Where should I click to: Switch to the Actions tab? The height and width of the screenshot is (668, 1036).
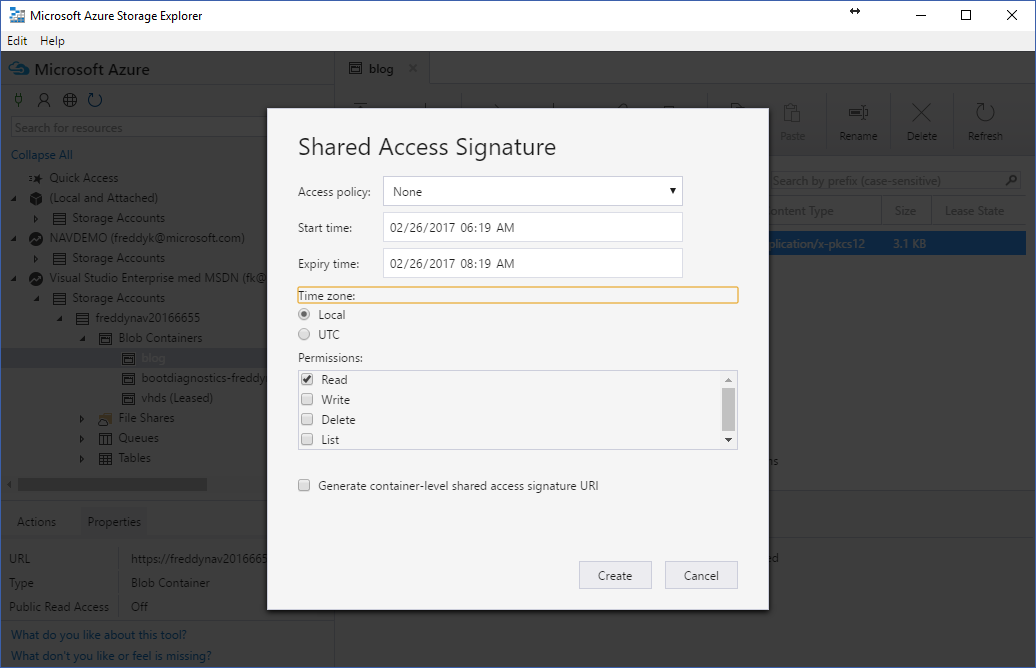(x=37, y=522)
